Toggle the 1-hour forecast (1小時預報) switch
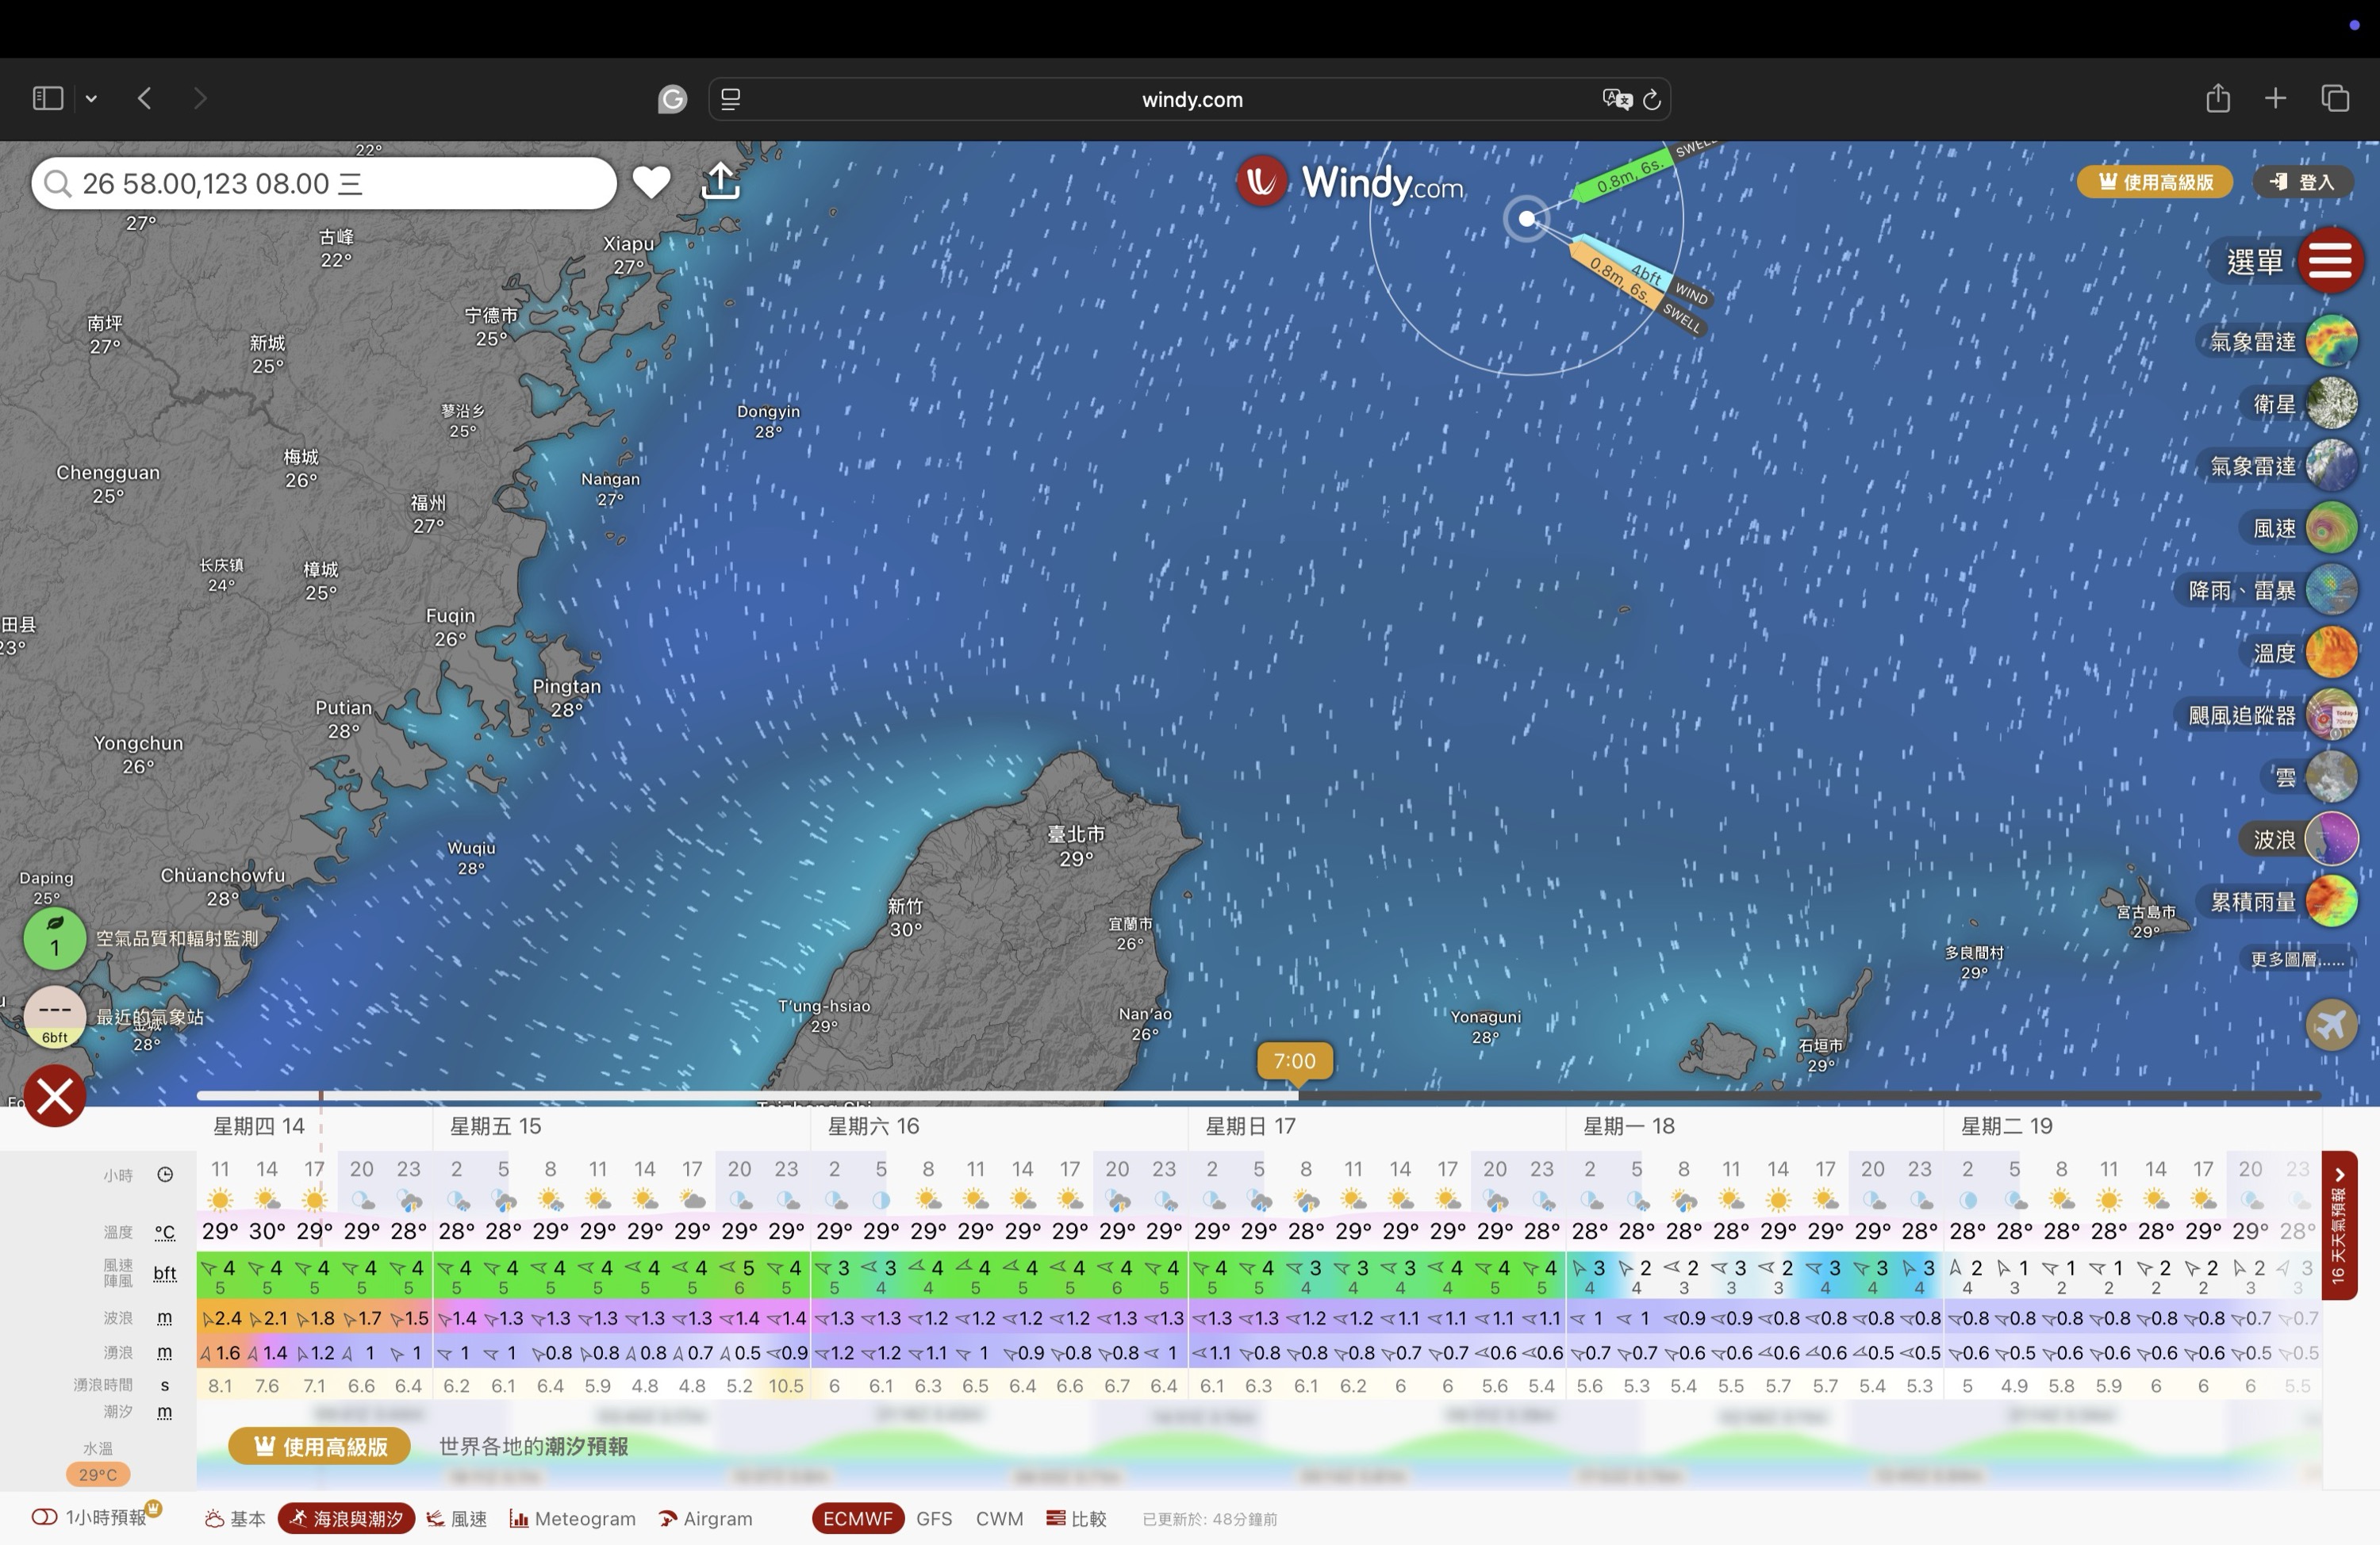This screenshot has width=2380, height=1545. (x=45, y=1517)
